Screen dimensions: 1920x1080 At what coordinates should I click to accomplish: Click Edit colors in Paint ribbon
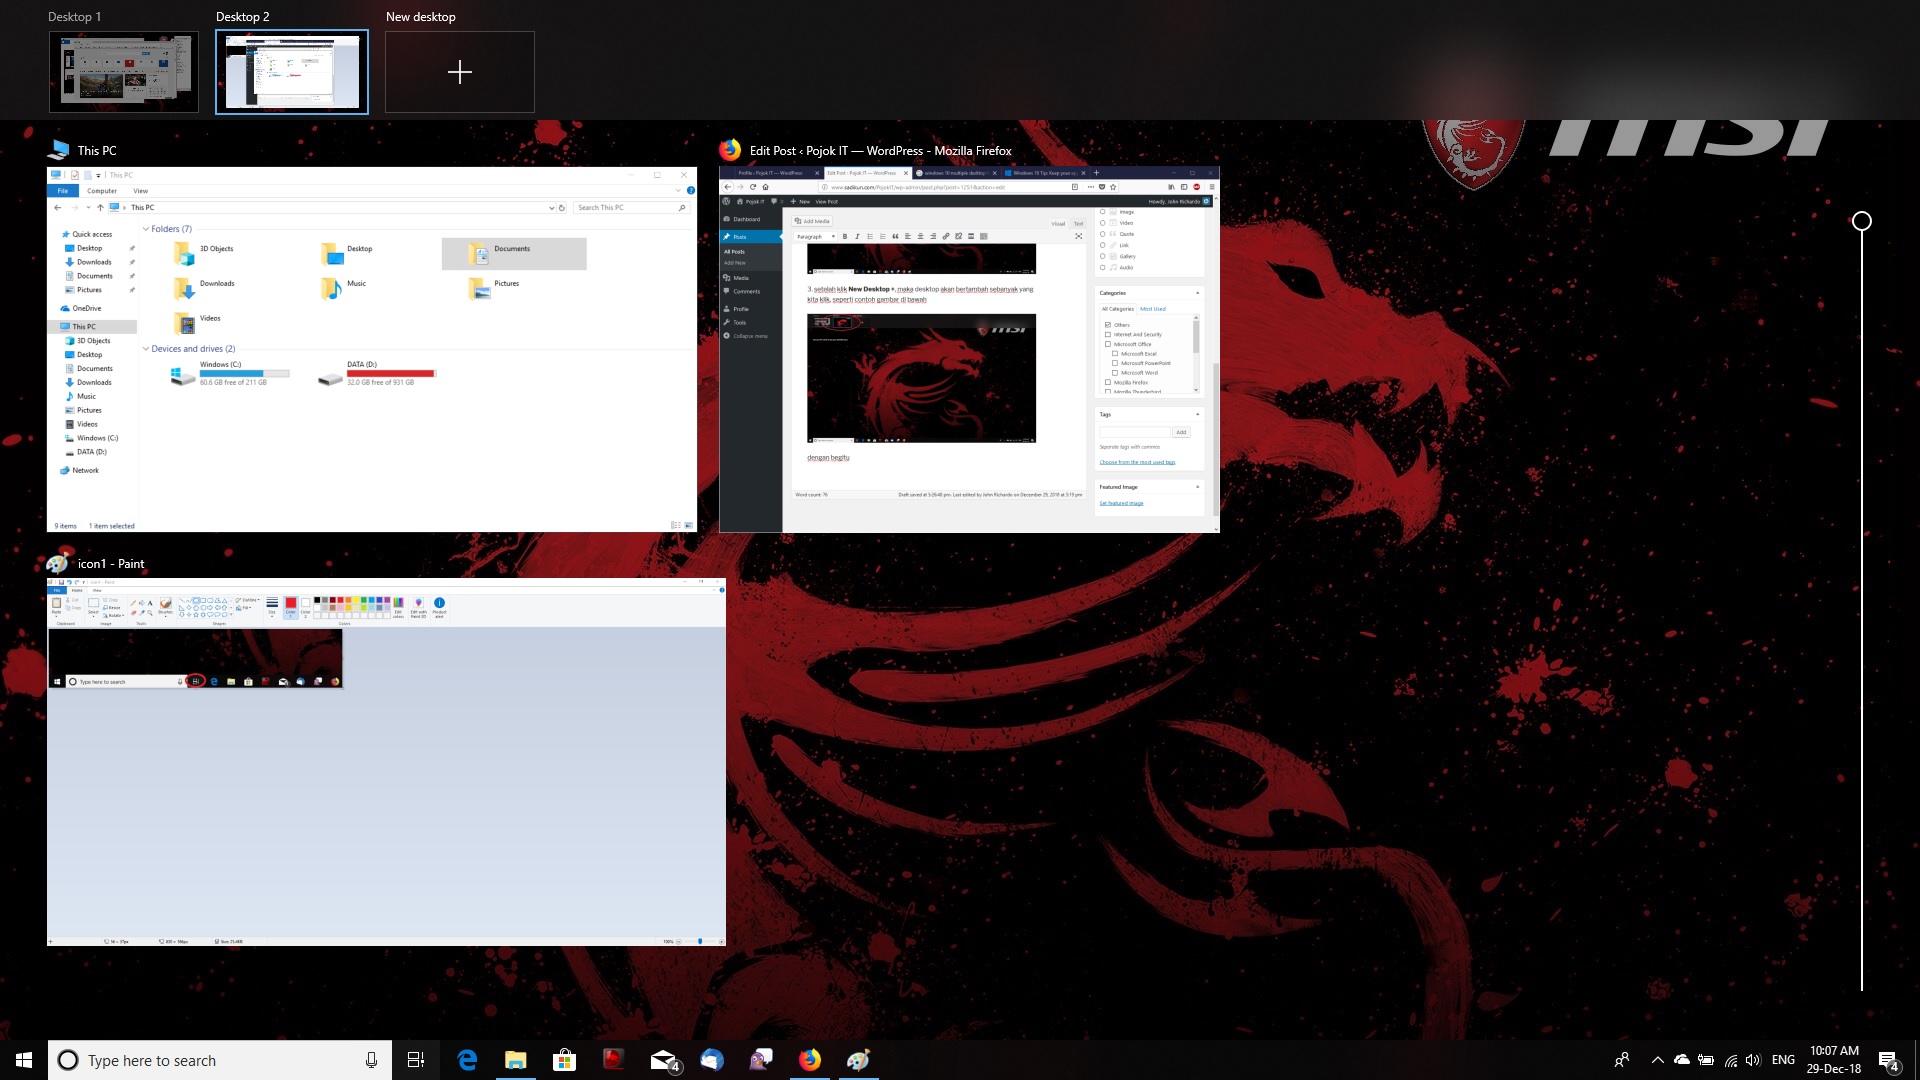tap(398, 607)
